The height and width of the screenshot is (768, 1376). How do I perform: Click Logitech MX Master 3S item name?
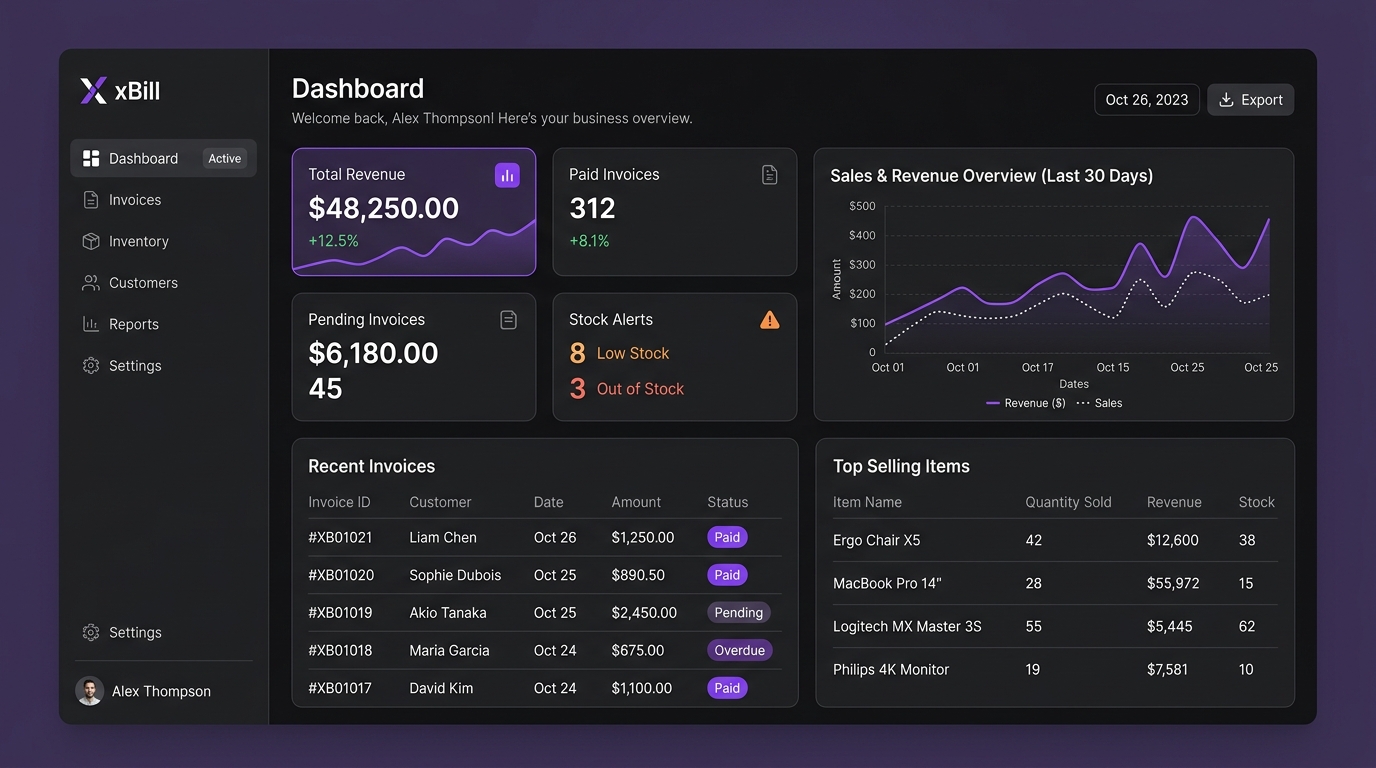point(907,626)
